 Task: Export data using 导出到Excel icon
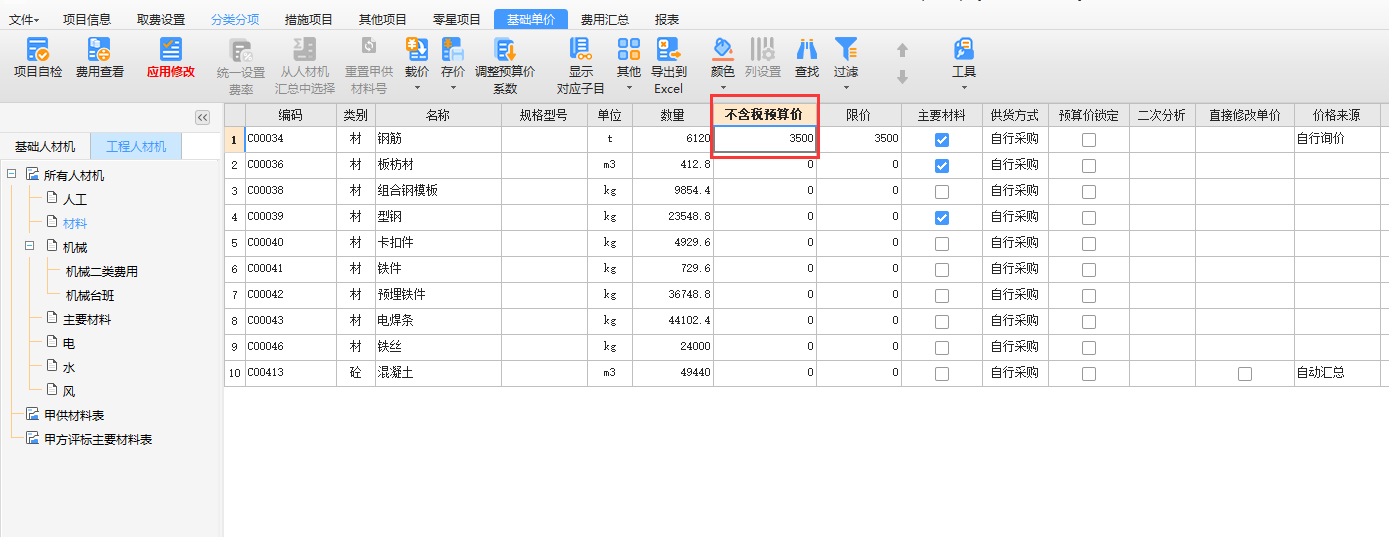pos(668,50)
